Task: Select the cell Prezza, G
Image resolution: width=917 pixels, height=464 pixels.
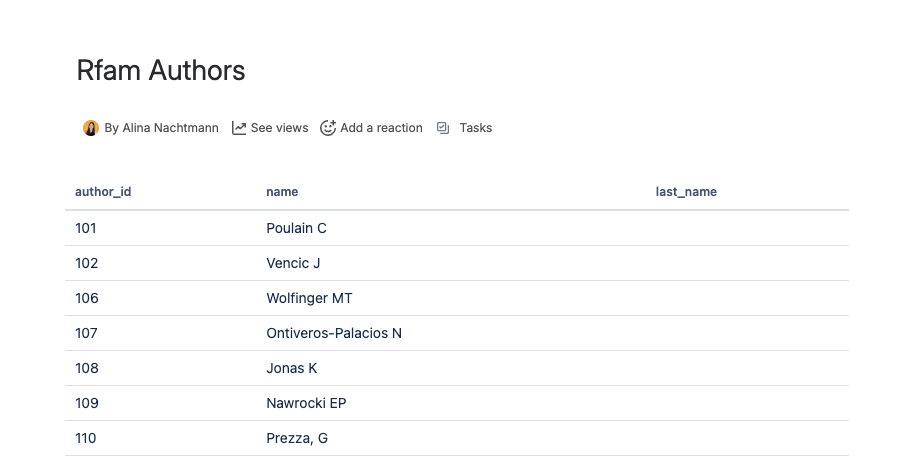Action: [297, 438]
